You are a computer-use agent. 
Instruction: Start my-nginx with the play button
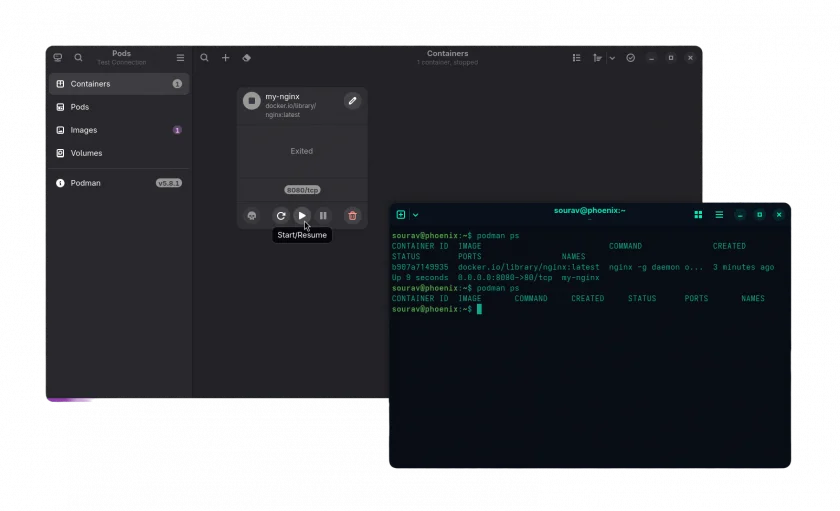tap(302, 215)
